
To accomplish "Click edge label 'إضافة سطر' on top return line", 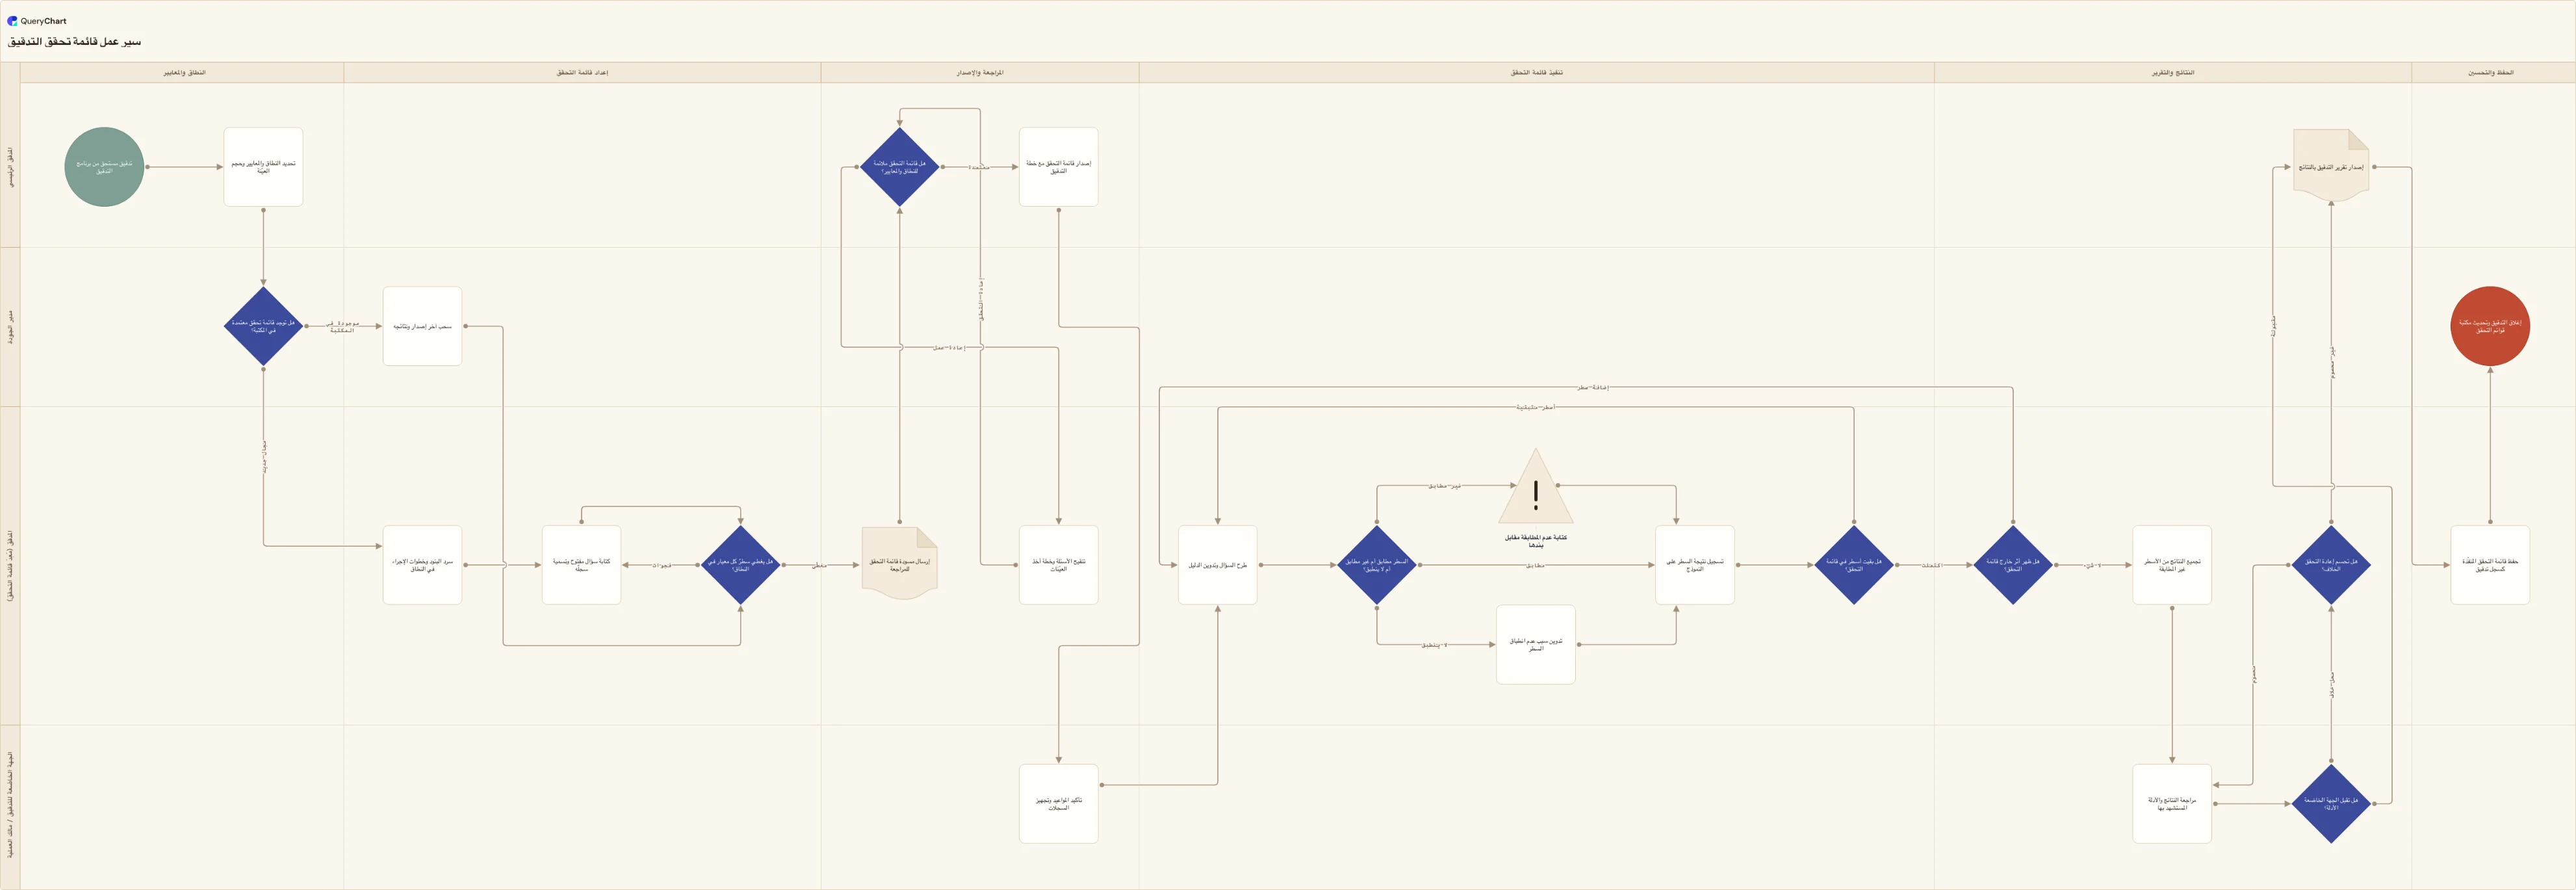I will pyautogui.click(x=1593, y=387).
